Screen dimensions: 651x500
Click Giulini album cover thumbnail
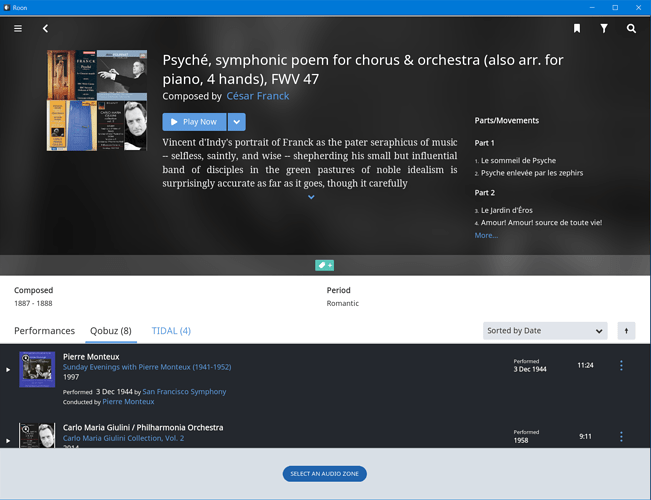click(x=37, y=435)
